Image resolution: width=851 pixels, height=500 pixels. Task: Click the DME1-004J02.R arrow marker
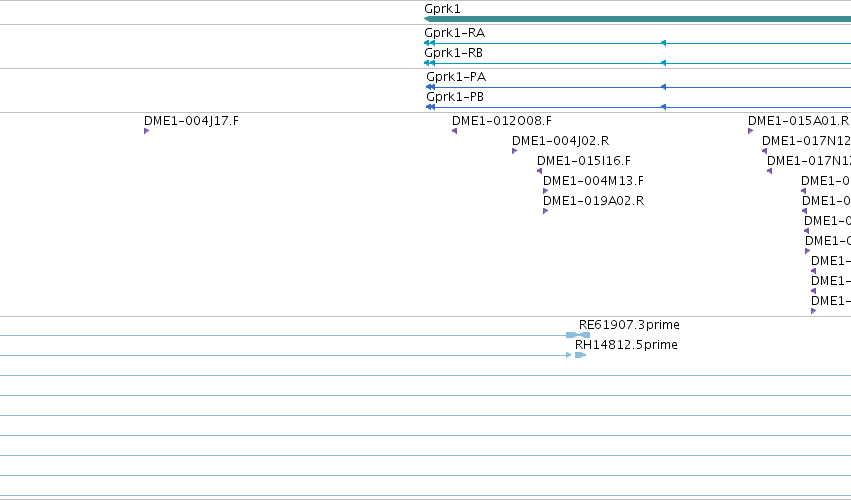(515, 151)
